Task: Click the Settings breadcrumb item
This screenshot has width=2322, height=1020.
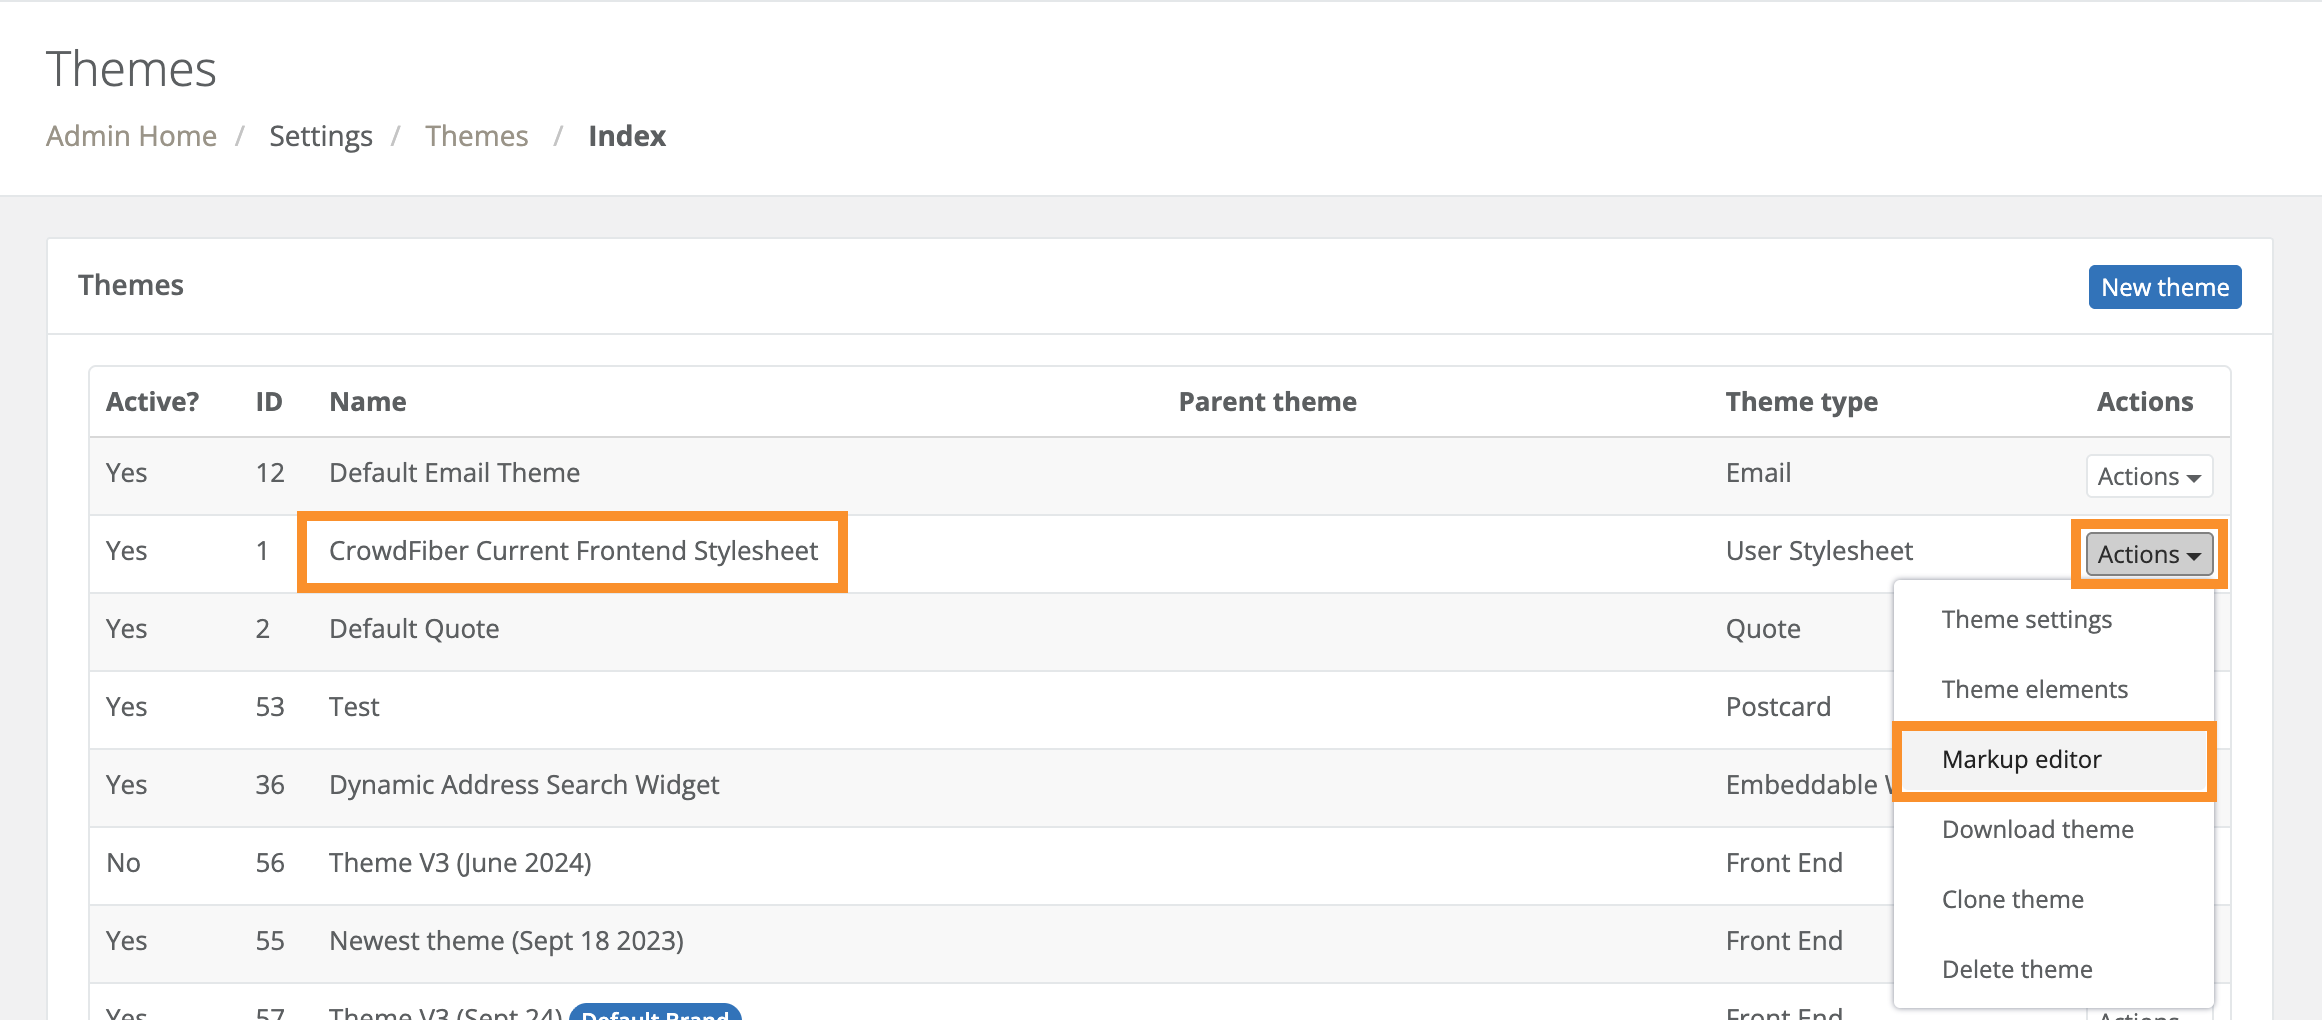Action: 320,136
